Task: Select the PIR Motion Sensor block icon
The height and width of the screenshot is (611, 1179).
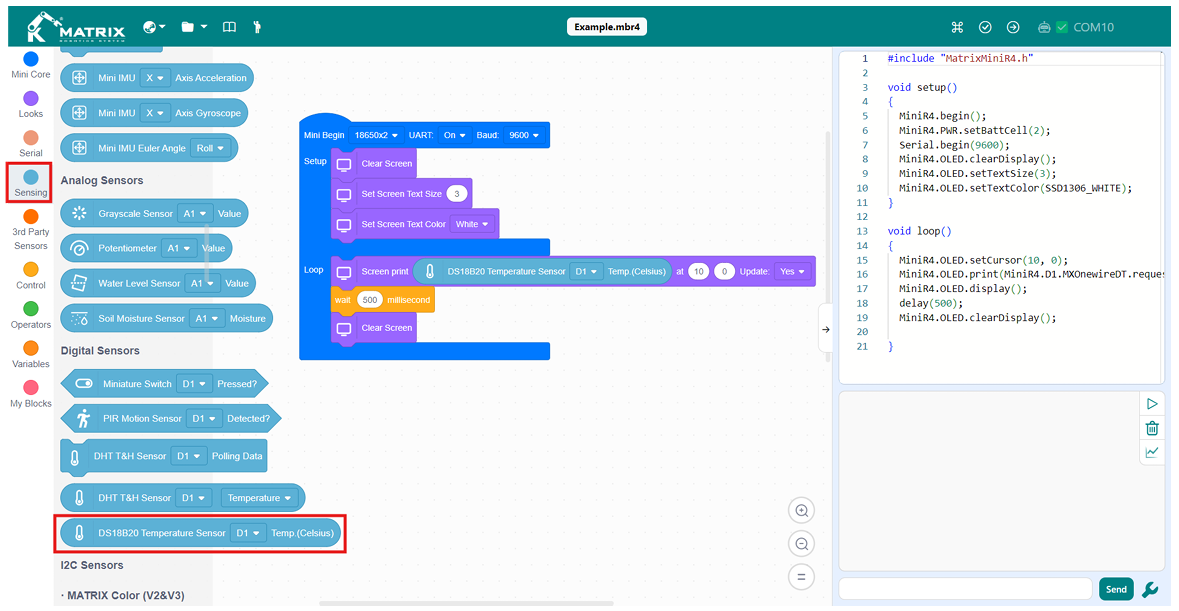Action: point(83,419)
